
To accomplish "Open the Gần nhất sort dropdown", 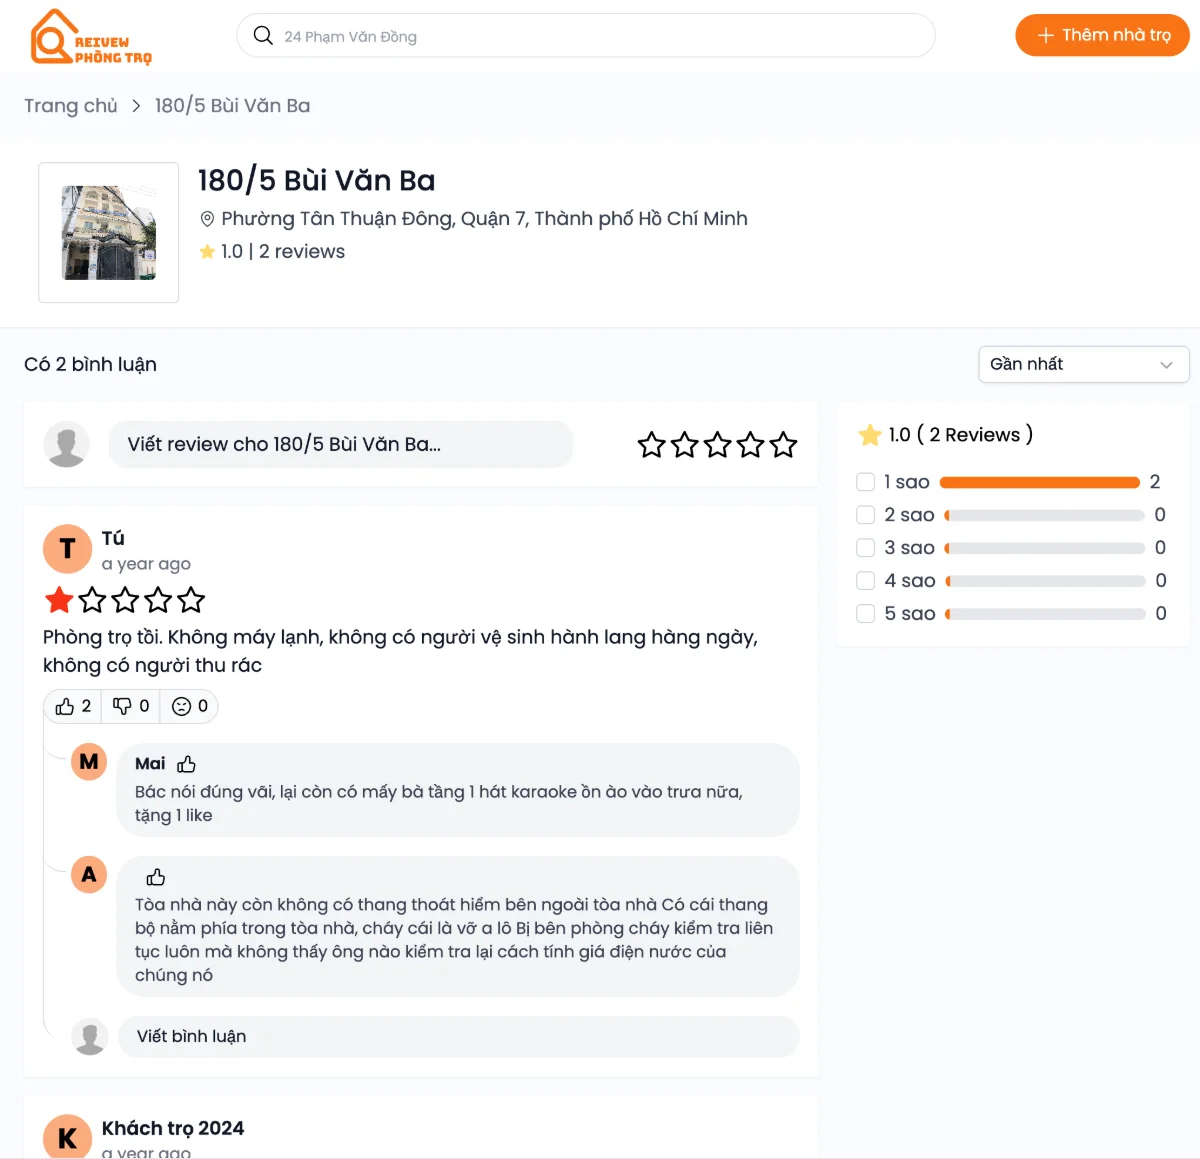I will [x=1083, y=364].
